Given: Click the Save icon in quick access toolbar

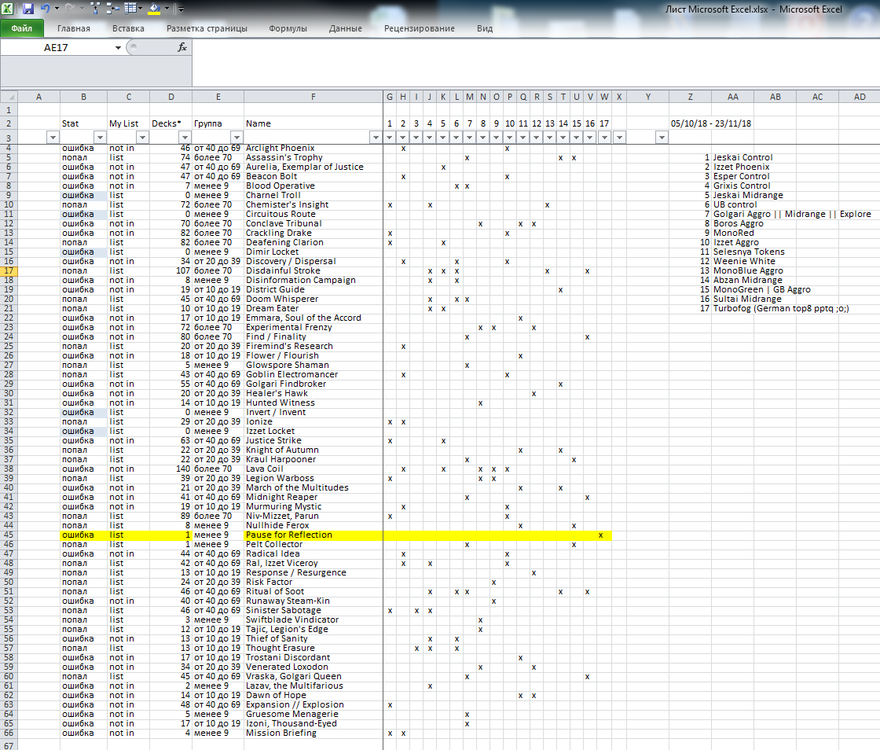Looking at the screenshot, I should [x=28, y=8].
